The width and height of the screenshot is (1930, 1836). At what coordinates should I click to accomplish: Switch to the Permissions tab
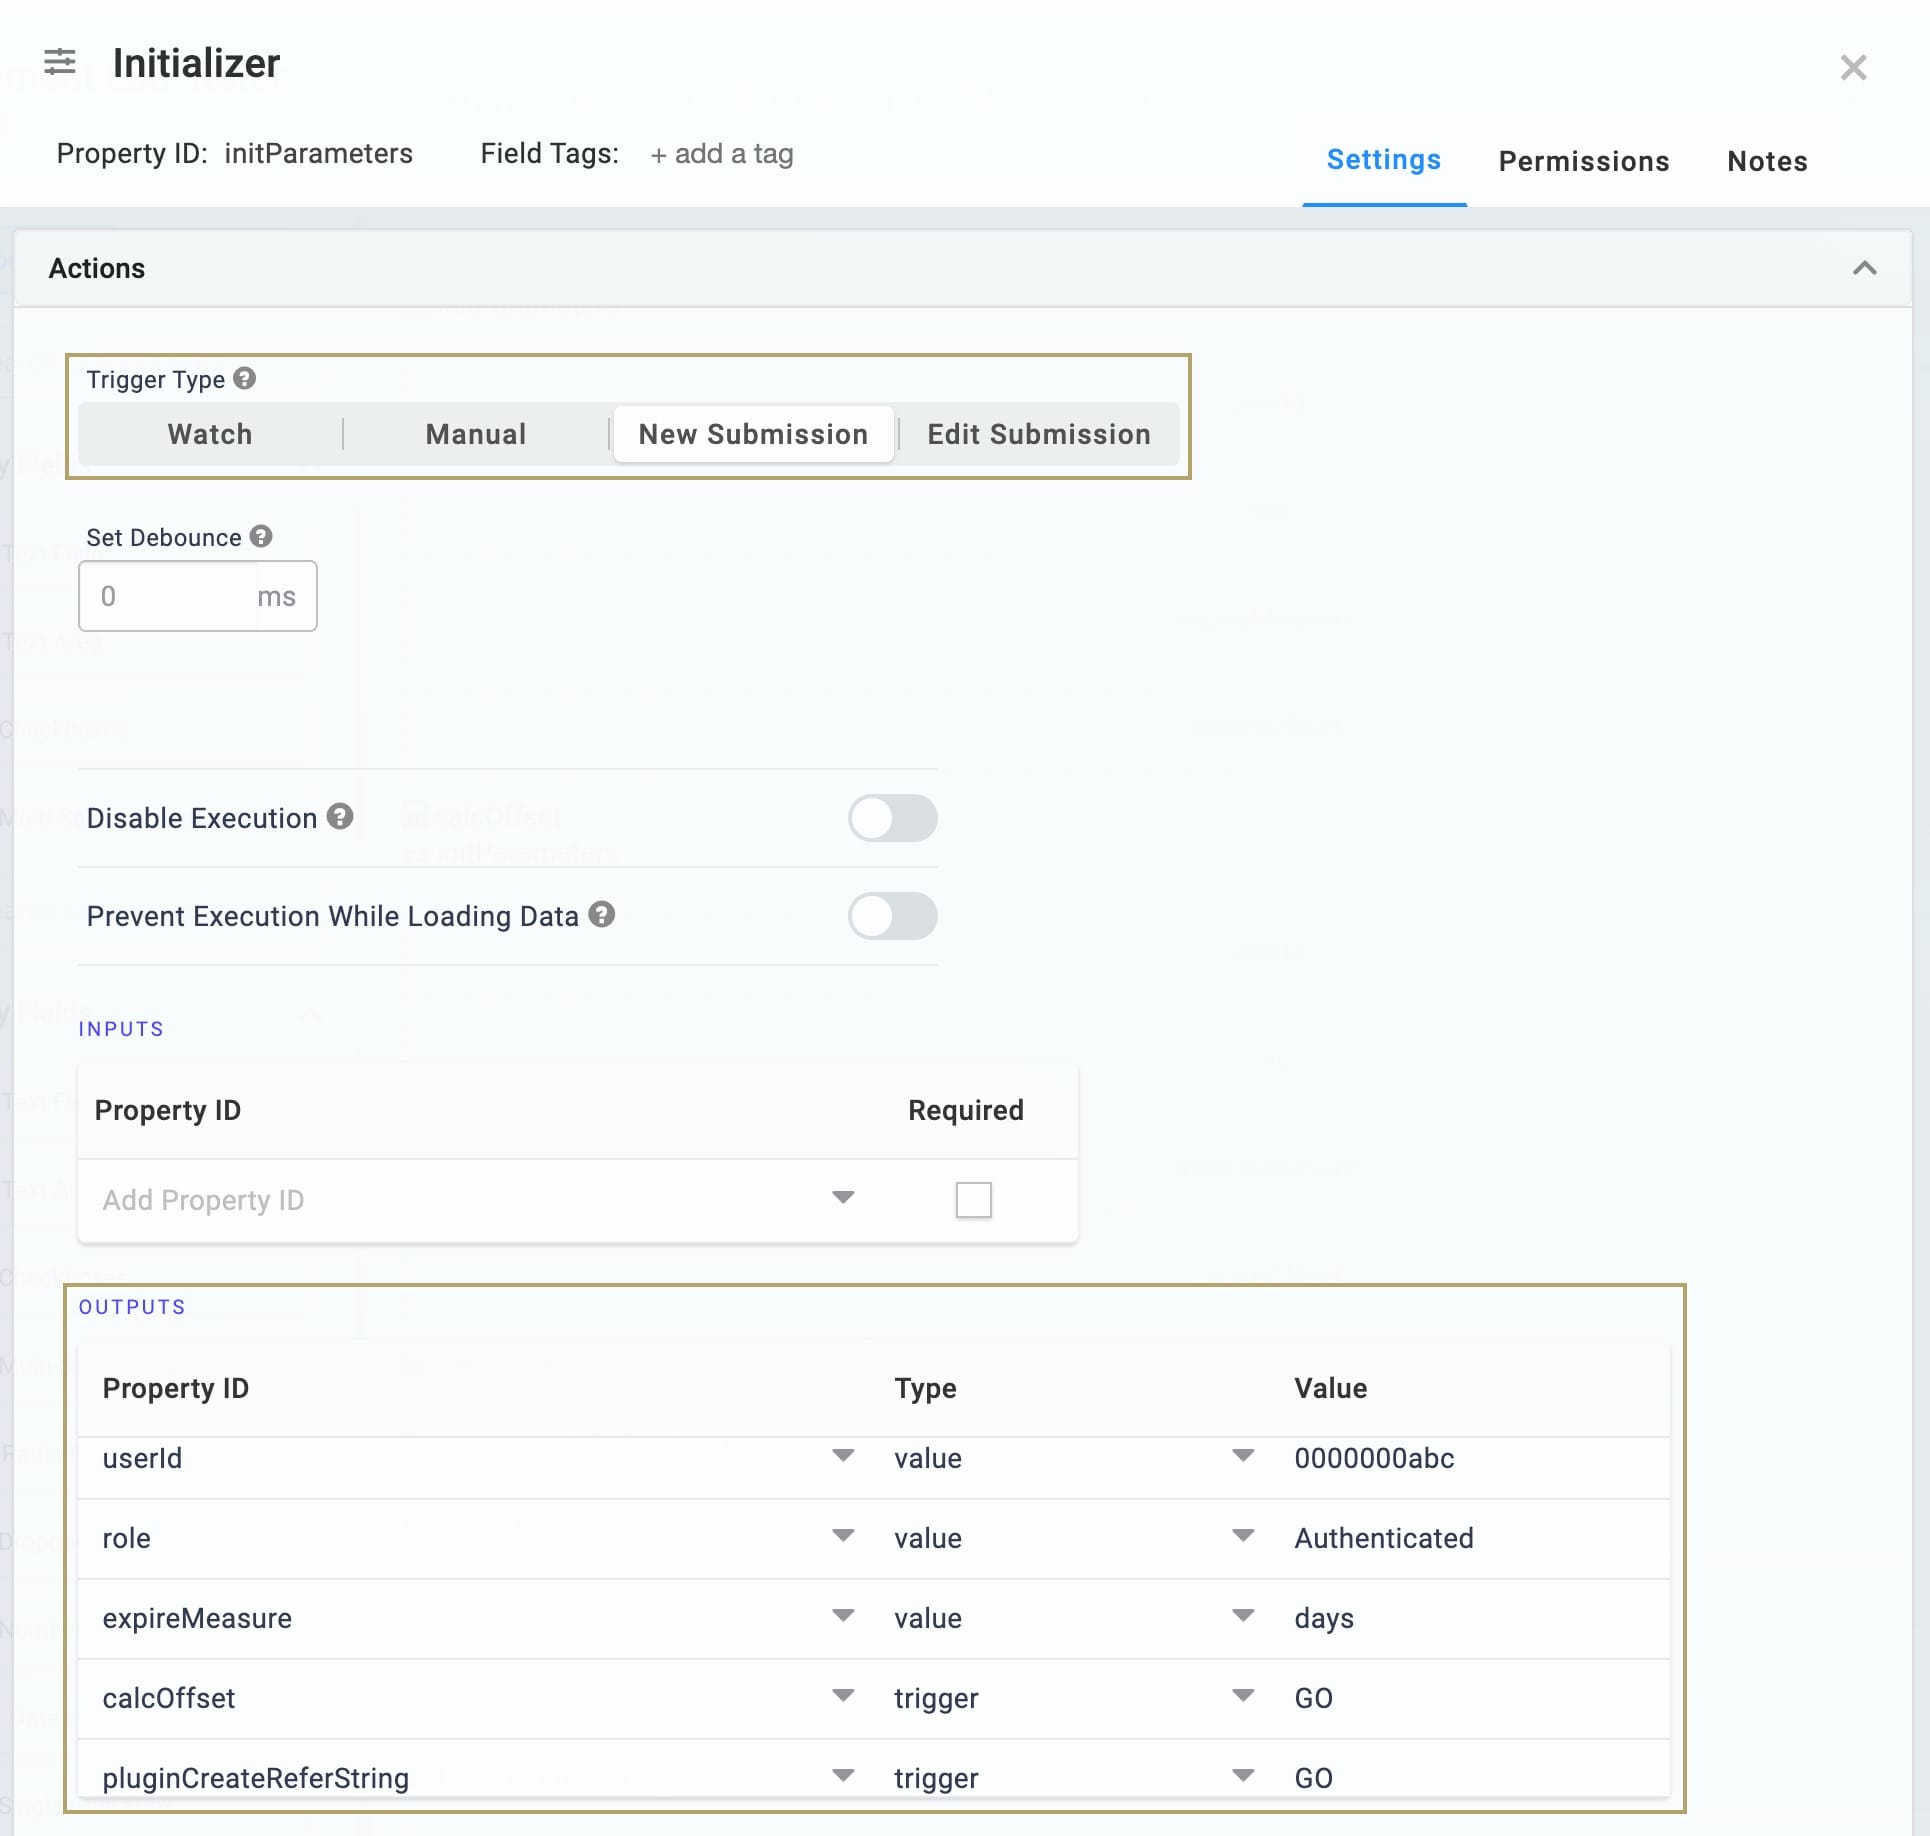point(1584,161)
